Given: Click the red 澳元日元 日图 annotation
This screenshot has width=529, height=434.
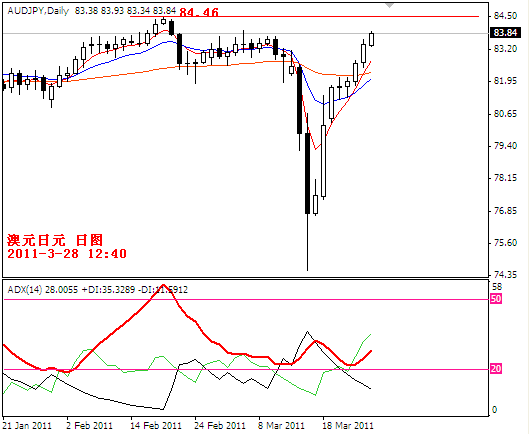Looking at the screenshot, I should [x=55, y=240].
